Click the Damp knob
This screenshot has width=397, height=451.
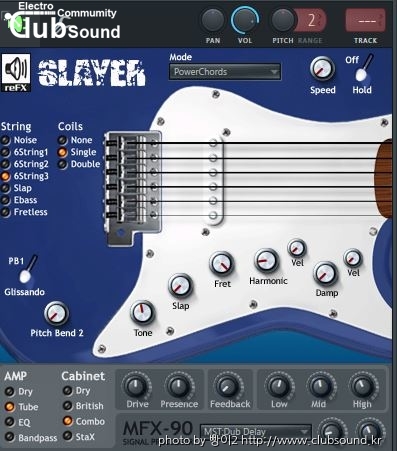(325, 274)
